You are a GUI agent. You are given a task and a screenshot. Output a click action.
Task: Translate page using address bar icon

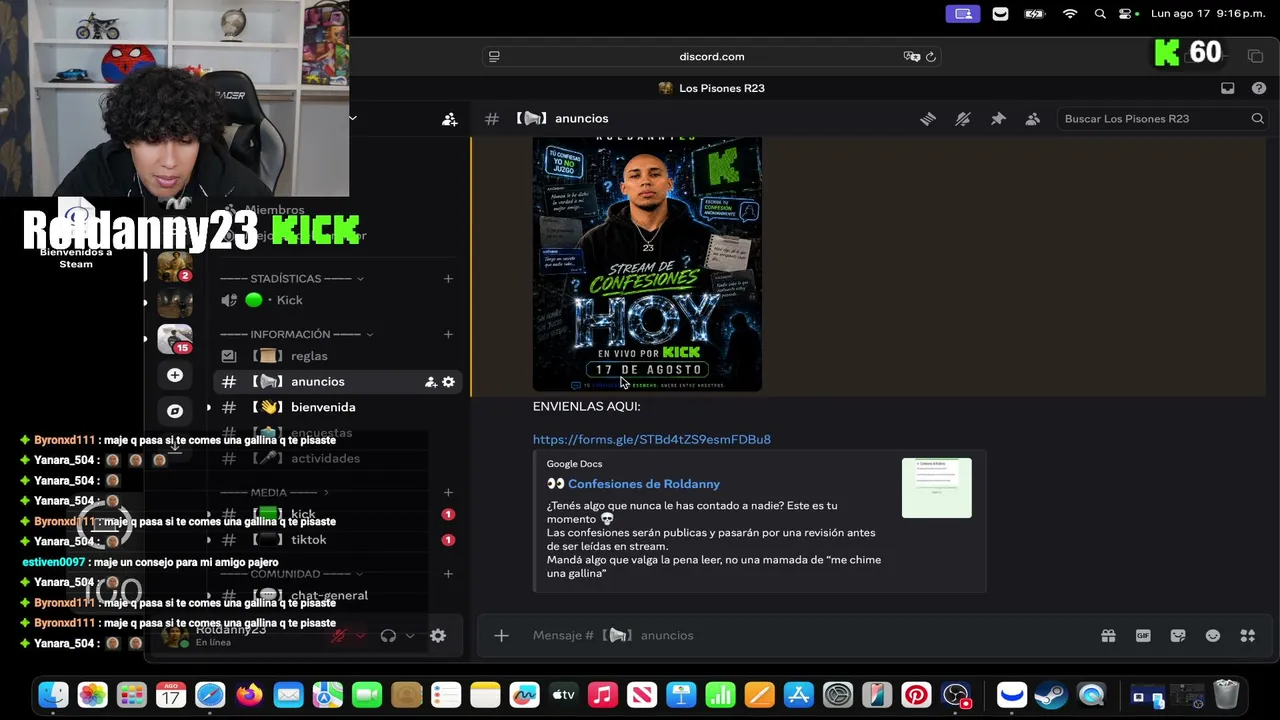(911, 57)
